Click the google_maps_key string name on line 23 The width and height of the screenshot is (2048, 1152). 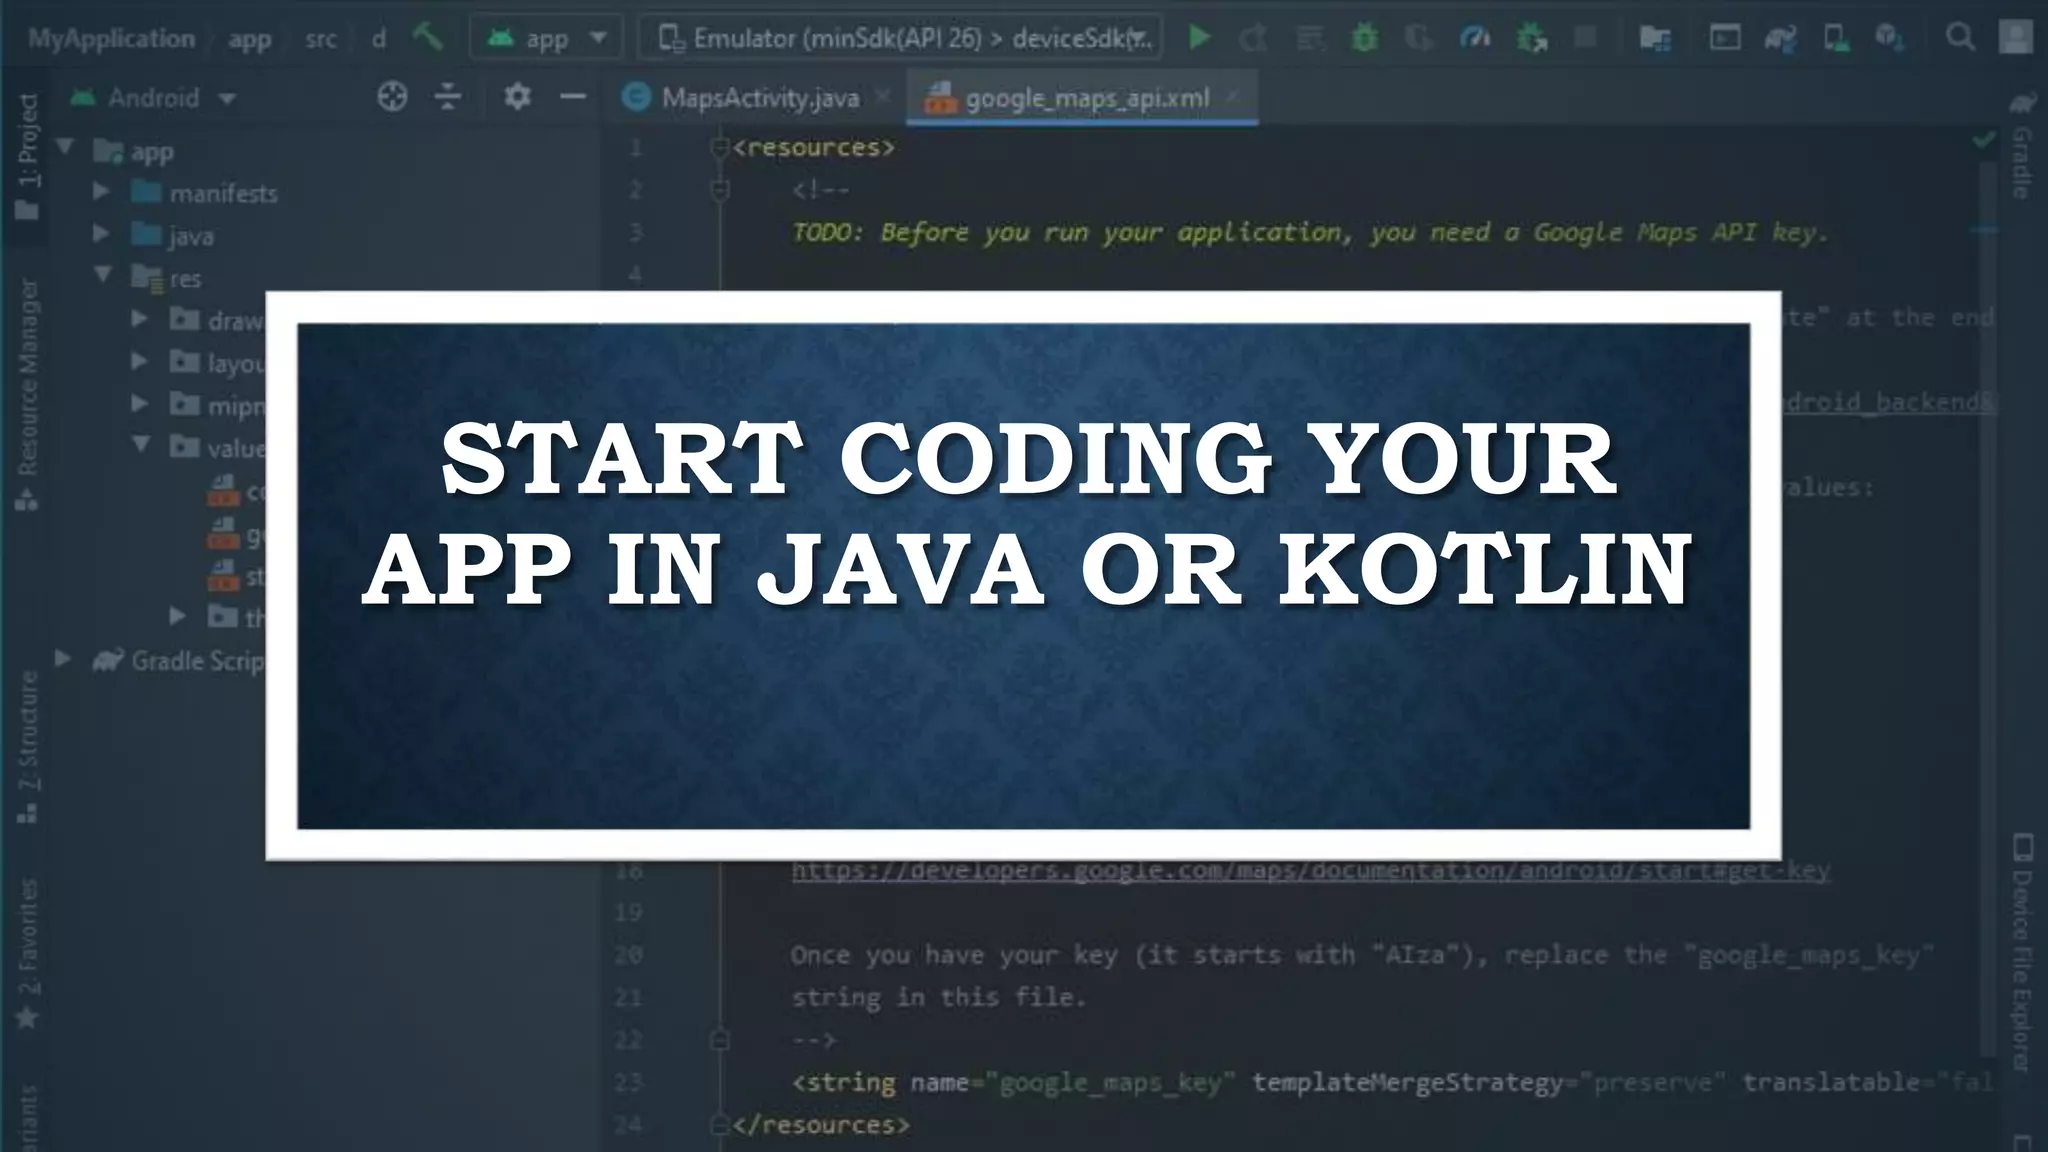(x=1110, y=1083)
